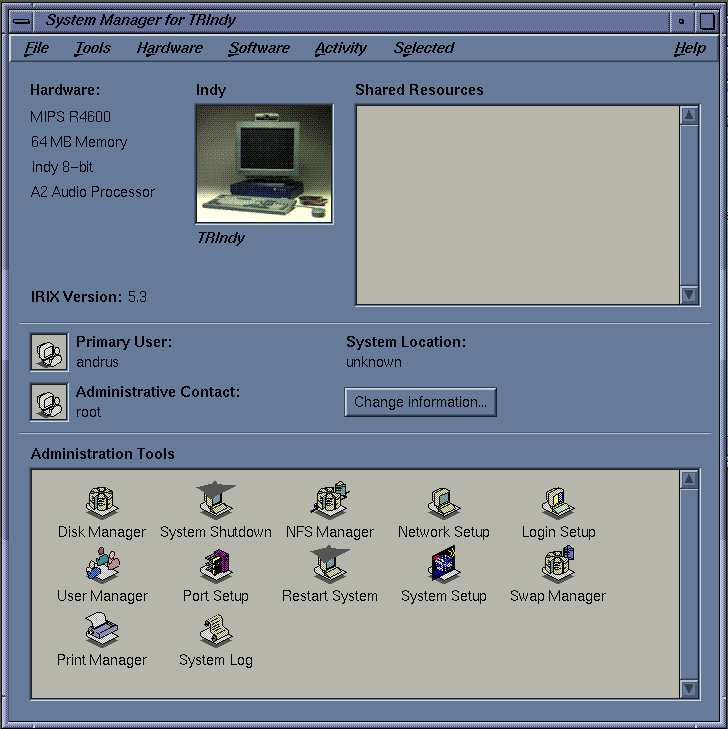Launch the System Shutdown tool
Viewport: 728px width, 729px height.
[216, 500]
